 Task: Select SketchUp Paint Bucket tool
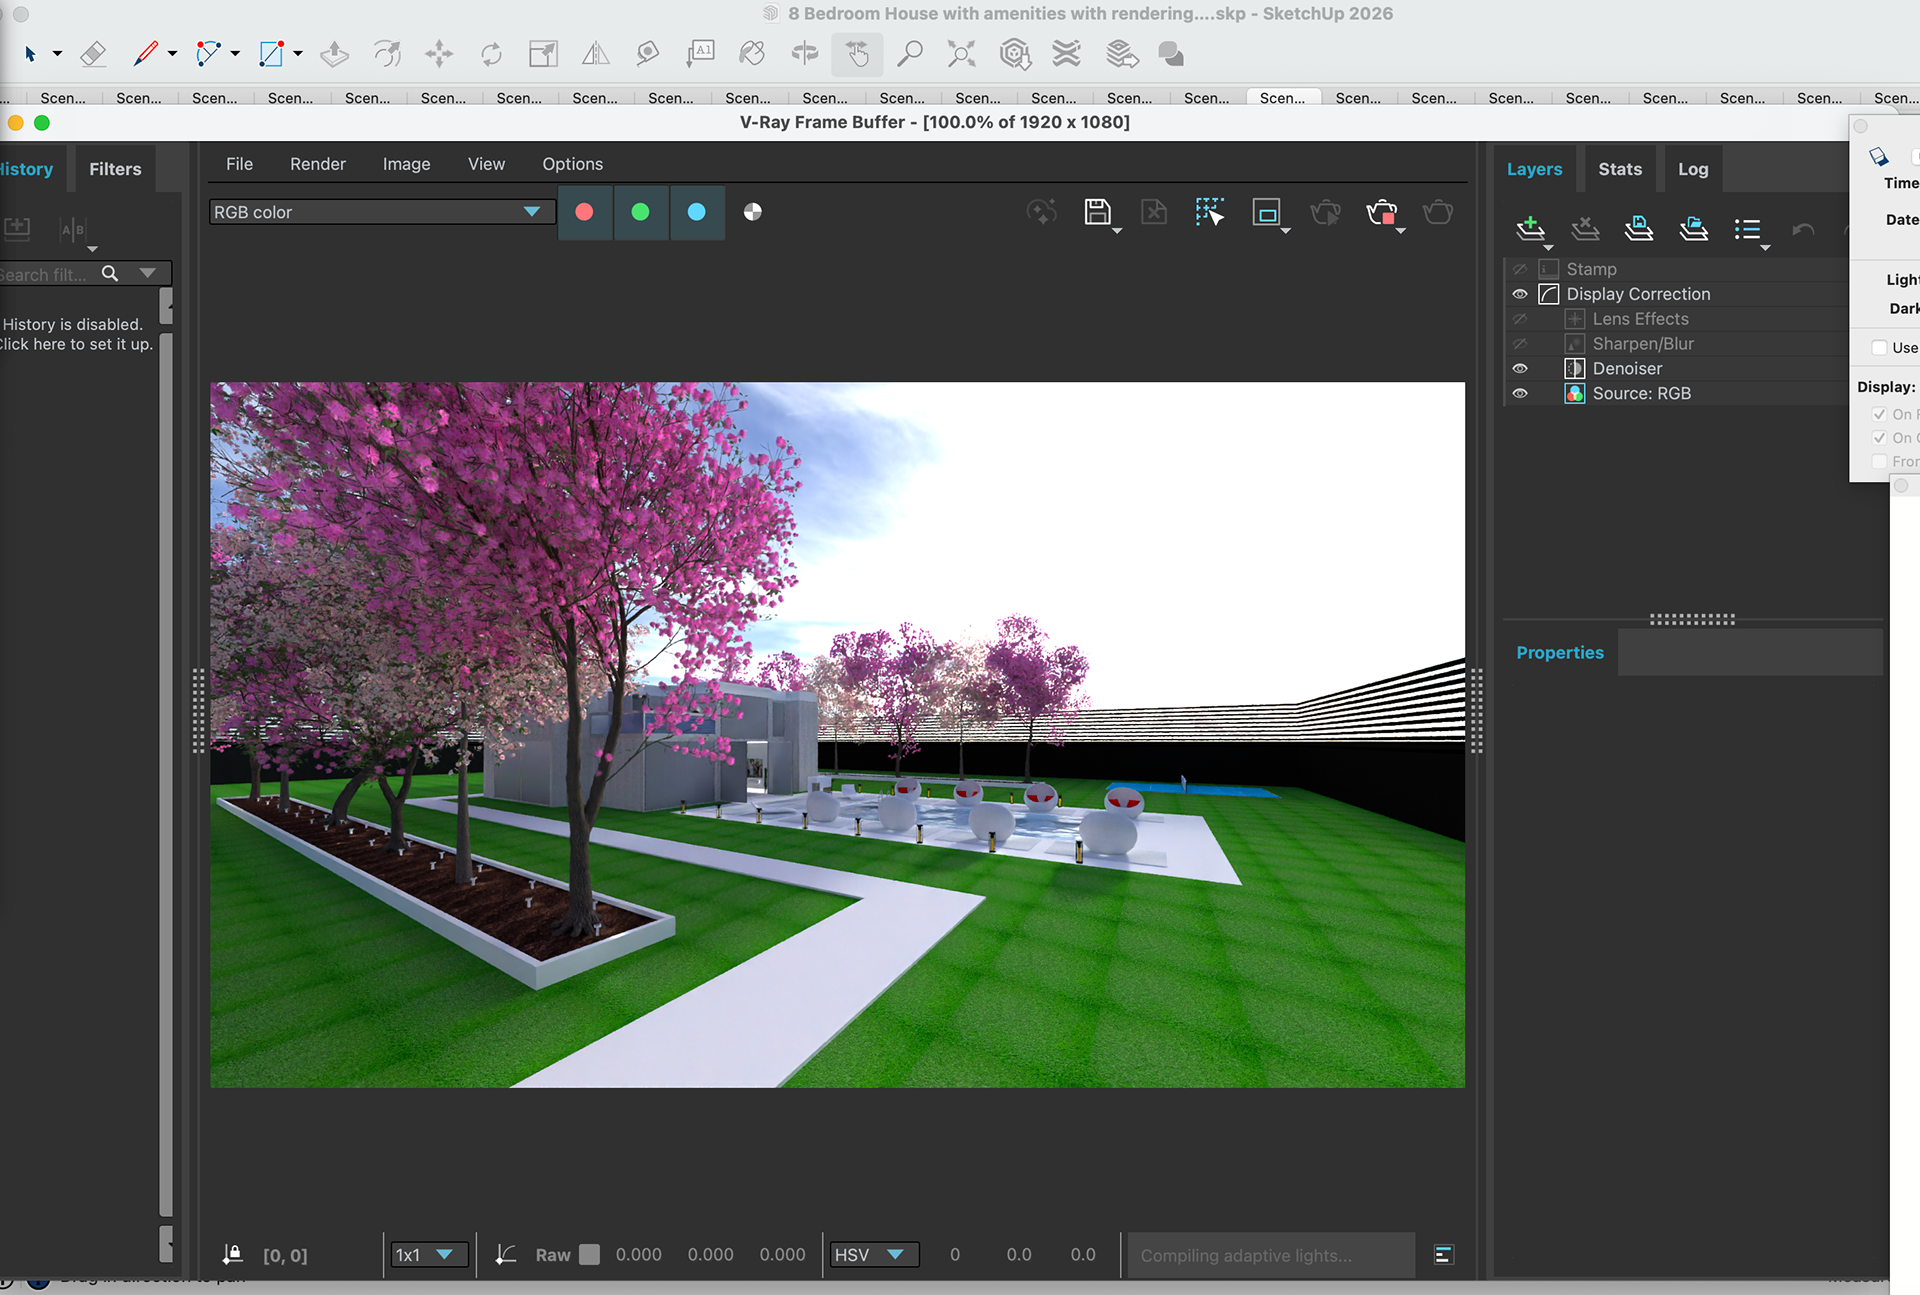(752, 54)
